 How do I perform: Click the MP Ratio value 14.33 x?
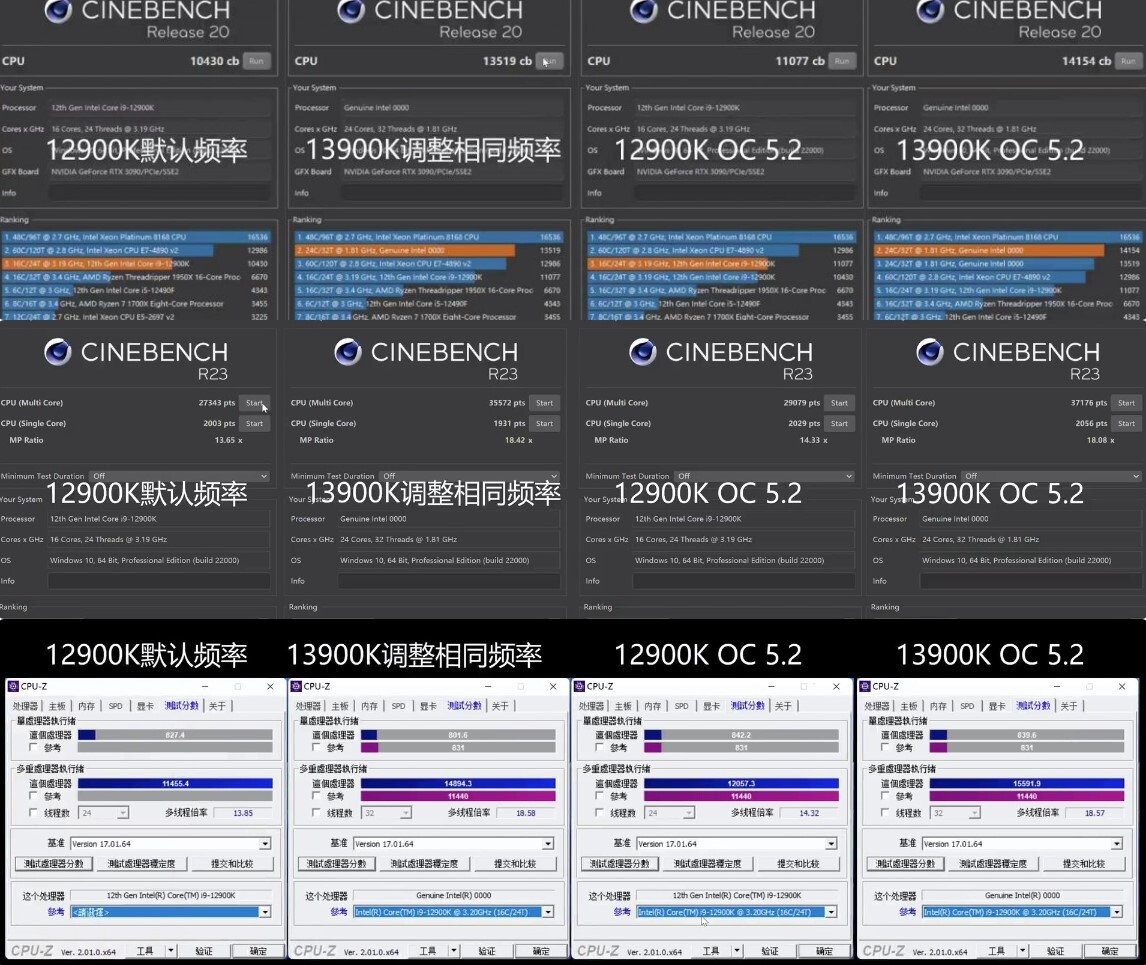813,441
